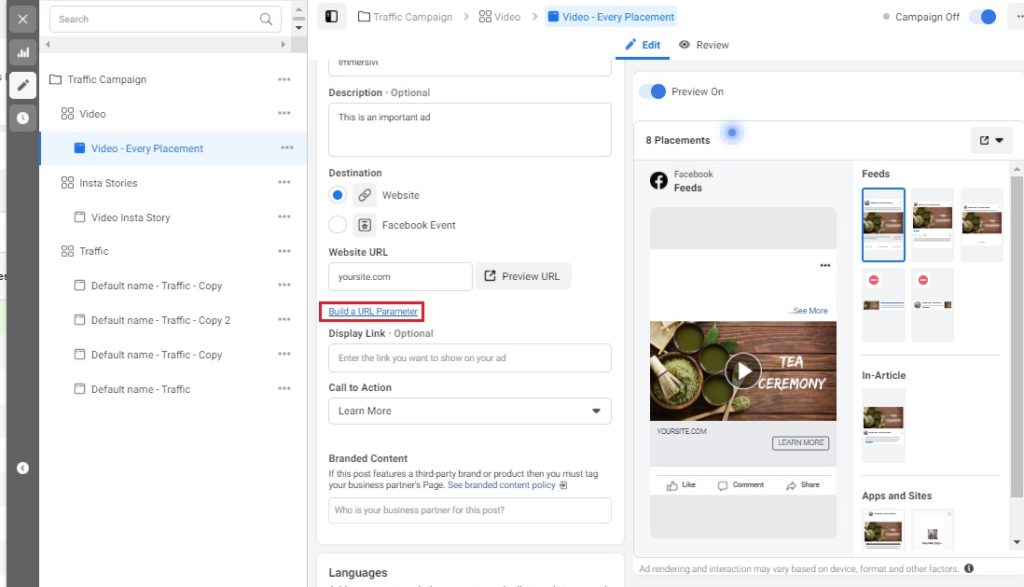
Task: Select Facebook Event as destination
Action: 335,224
